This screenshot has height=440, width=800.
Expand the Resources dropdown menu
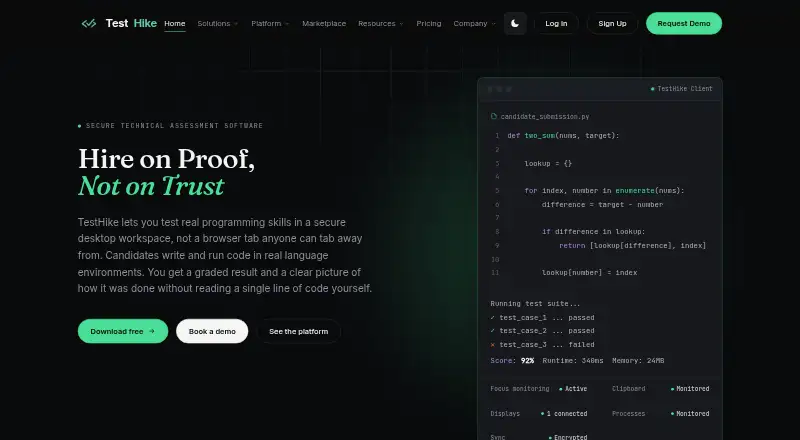point(381,23)
